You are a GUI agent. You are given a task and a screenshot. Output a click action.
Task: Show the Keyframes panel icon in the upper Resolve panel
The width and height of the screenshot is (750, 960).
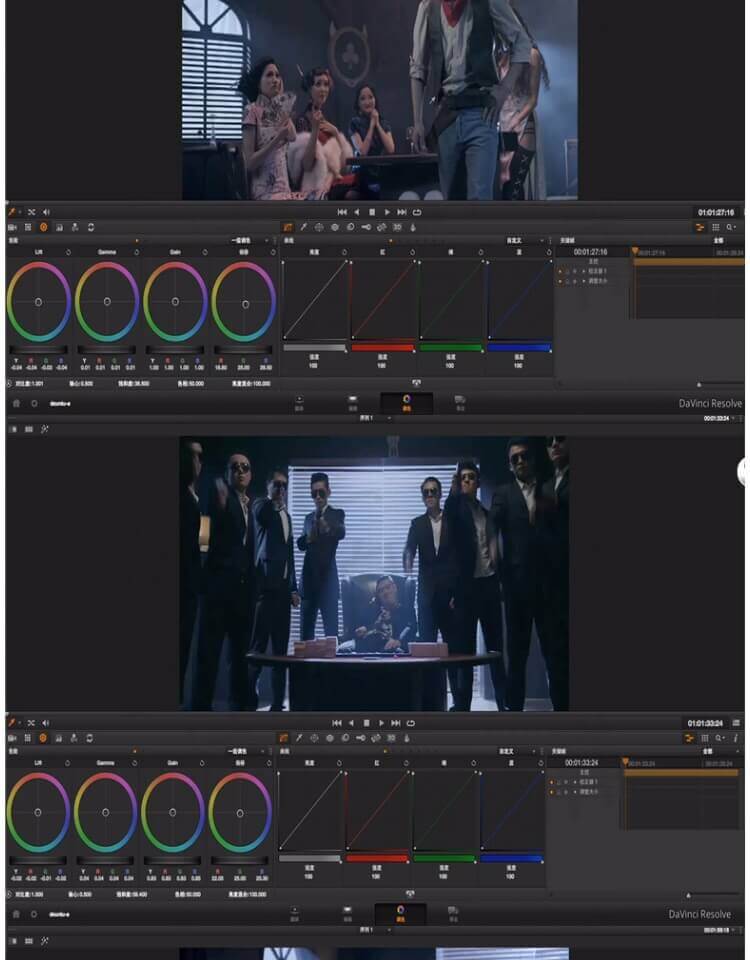[700, 227]
